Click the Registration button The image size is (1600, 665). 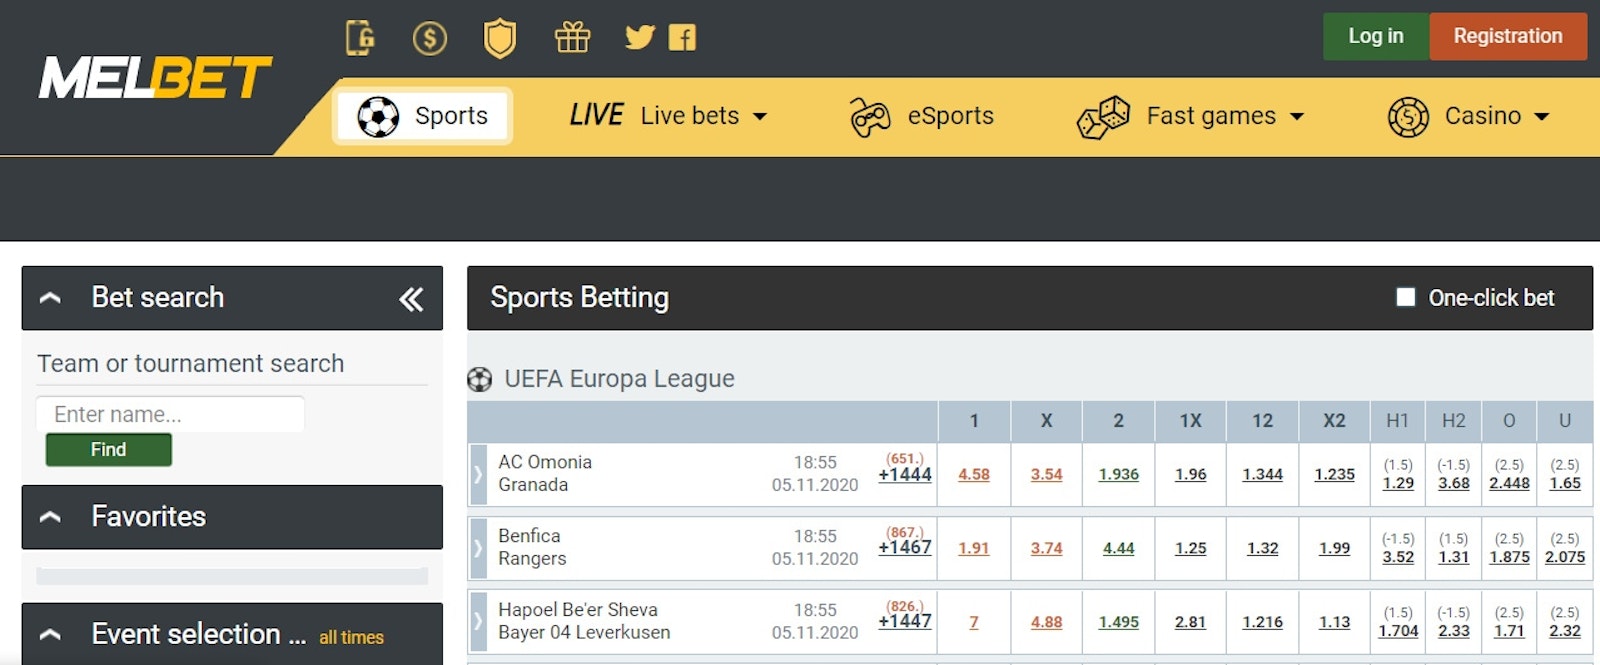click(1507, 36)
